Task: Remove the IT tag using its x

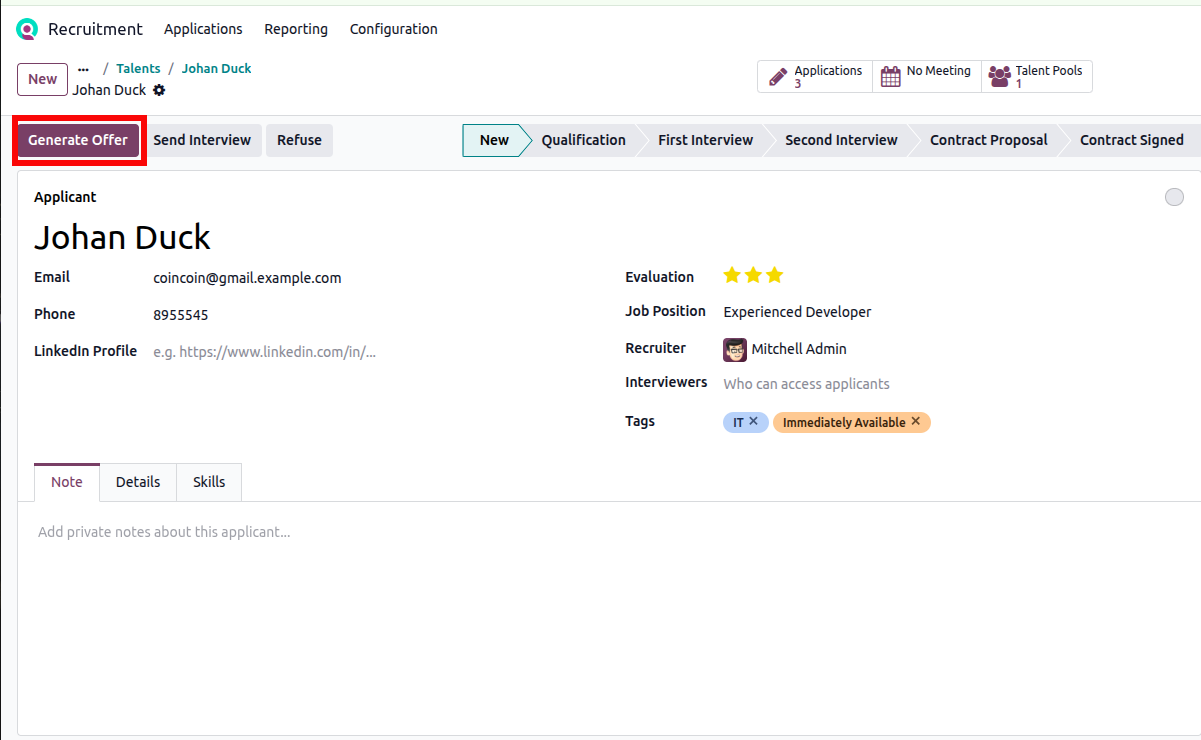Action: (754, 421)
